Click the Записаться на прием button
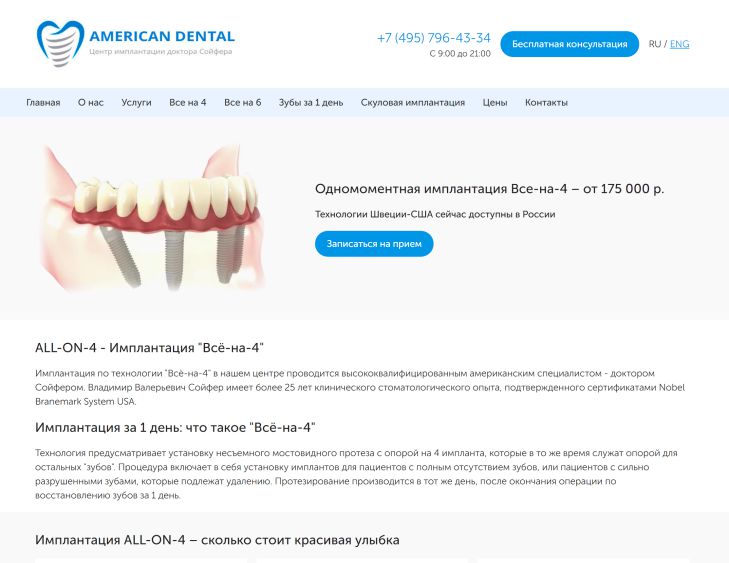The height and width of the screenshot is (563, 729). [x=374, y=244]
